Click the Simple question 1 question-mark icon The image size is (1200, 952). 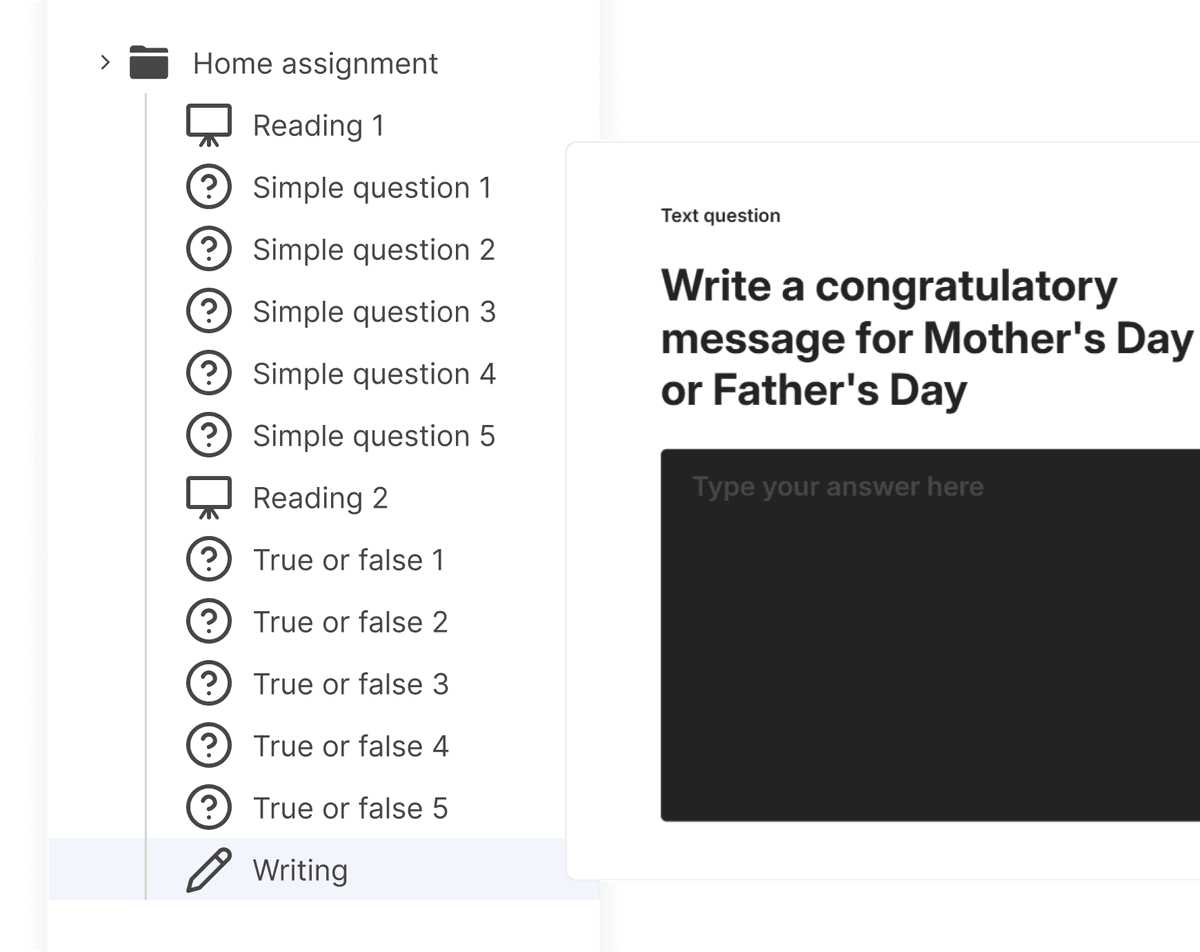click(209, 188)
